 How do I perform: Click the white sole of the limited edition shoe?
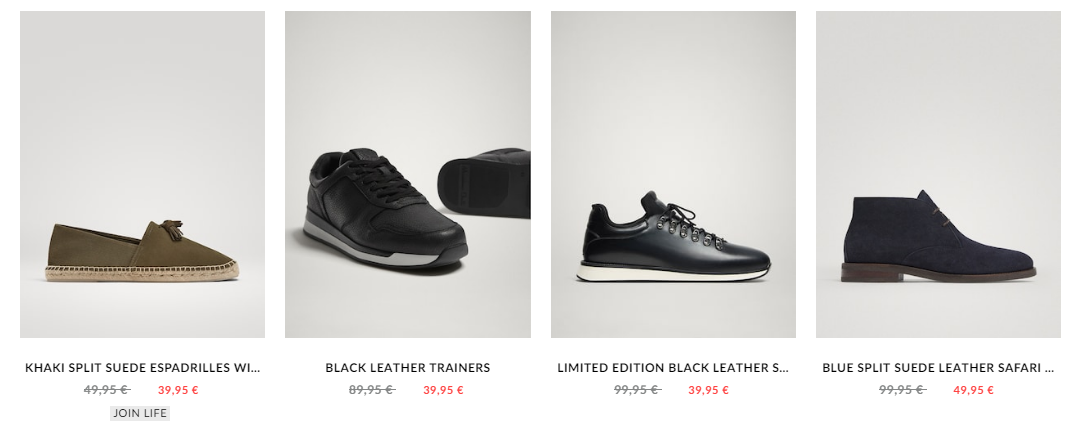tap(673, 272)
